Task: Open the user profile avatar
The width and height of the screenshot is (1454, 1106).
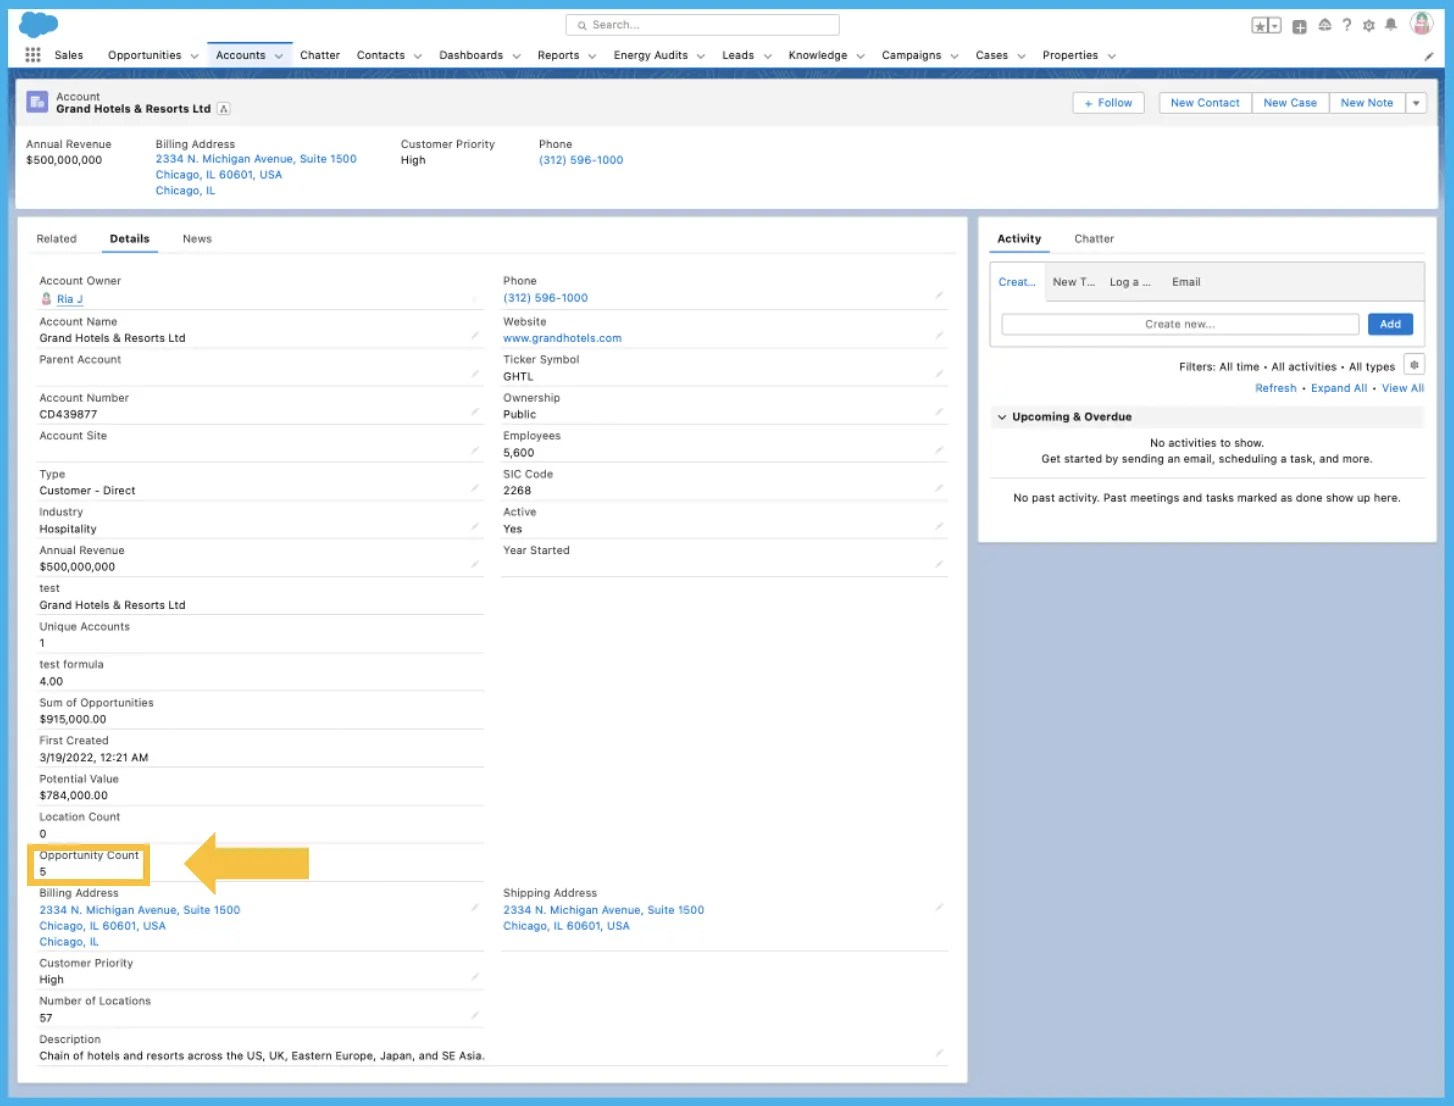Action: click(1421, 24)
